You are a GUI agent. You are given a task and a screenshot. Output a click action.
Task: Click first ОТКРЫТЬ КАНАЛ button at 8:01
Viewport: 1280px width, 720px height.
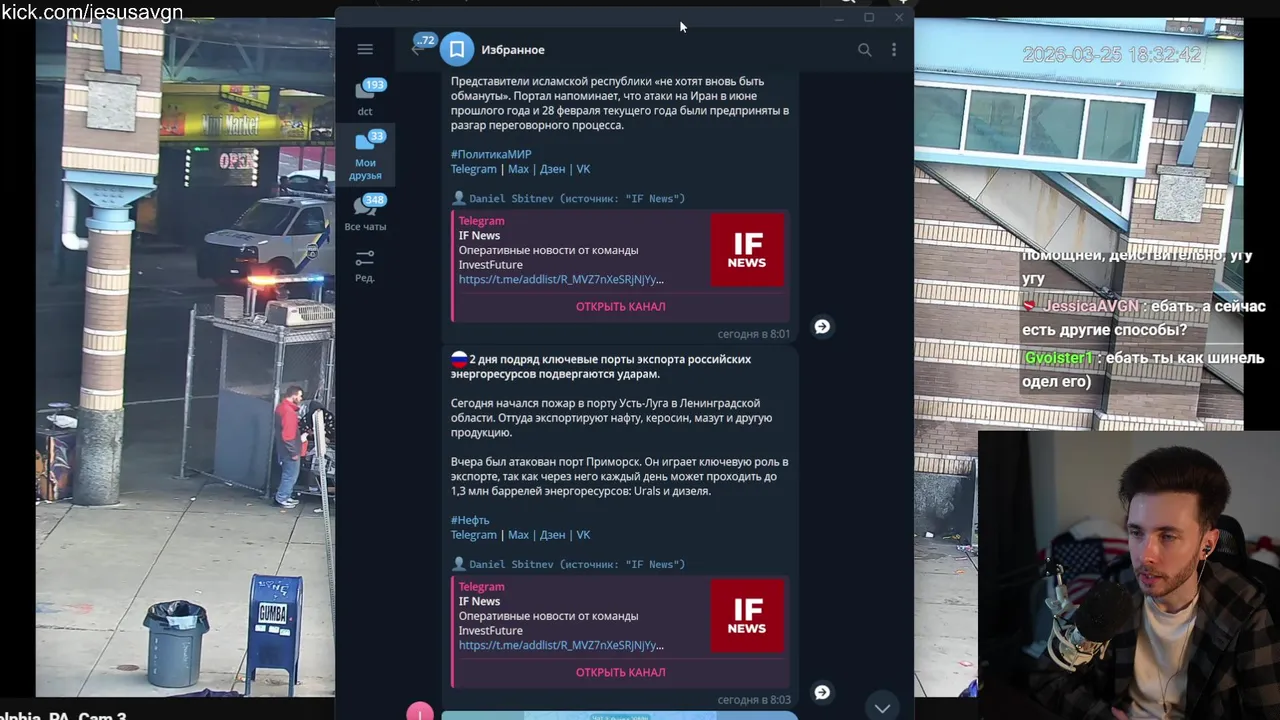(x=620, y=306)
